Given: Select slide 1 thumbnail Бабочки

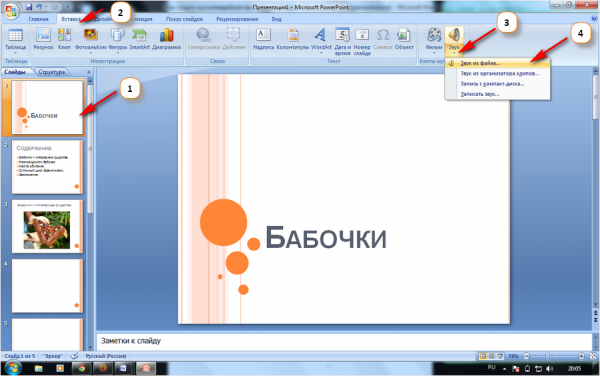Looking at the screenshot, I should click(47, 107).
